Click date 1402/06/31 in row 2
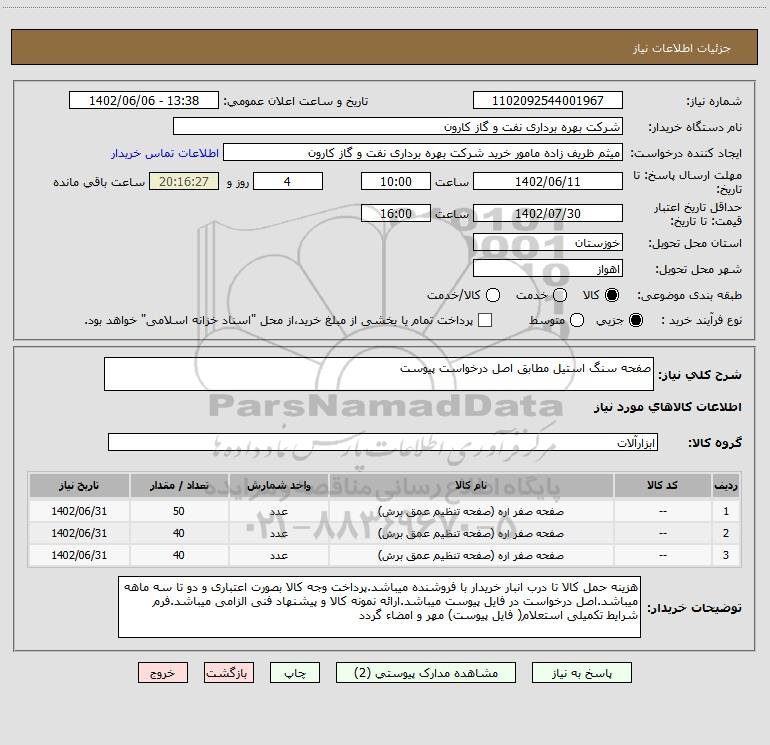The width and height of the screenshot is (770, 745). click(79, 533)
